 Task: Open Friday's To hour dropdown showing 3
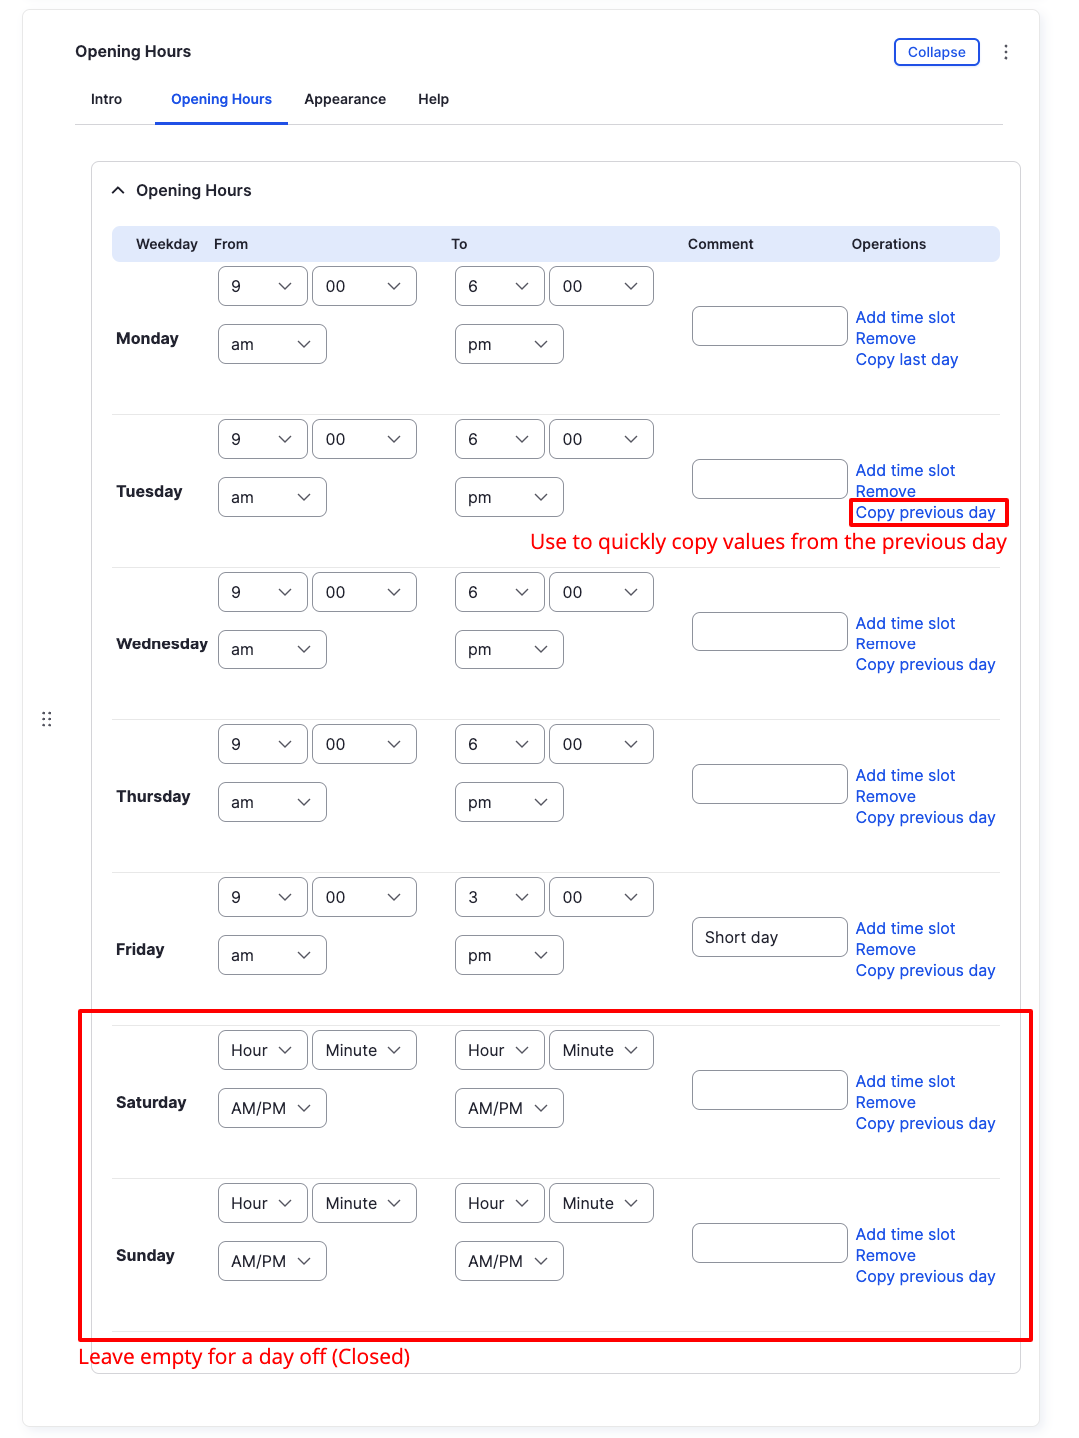tap(499, 897)
